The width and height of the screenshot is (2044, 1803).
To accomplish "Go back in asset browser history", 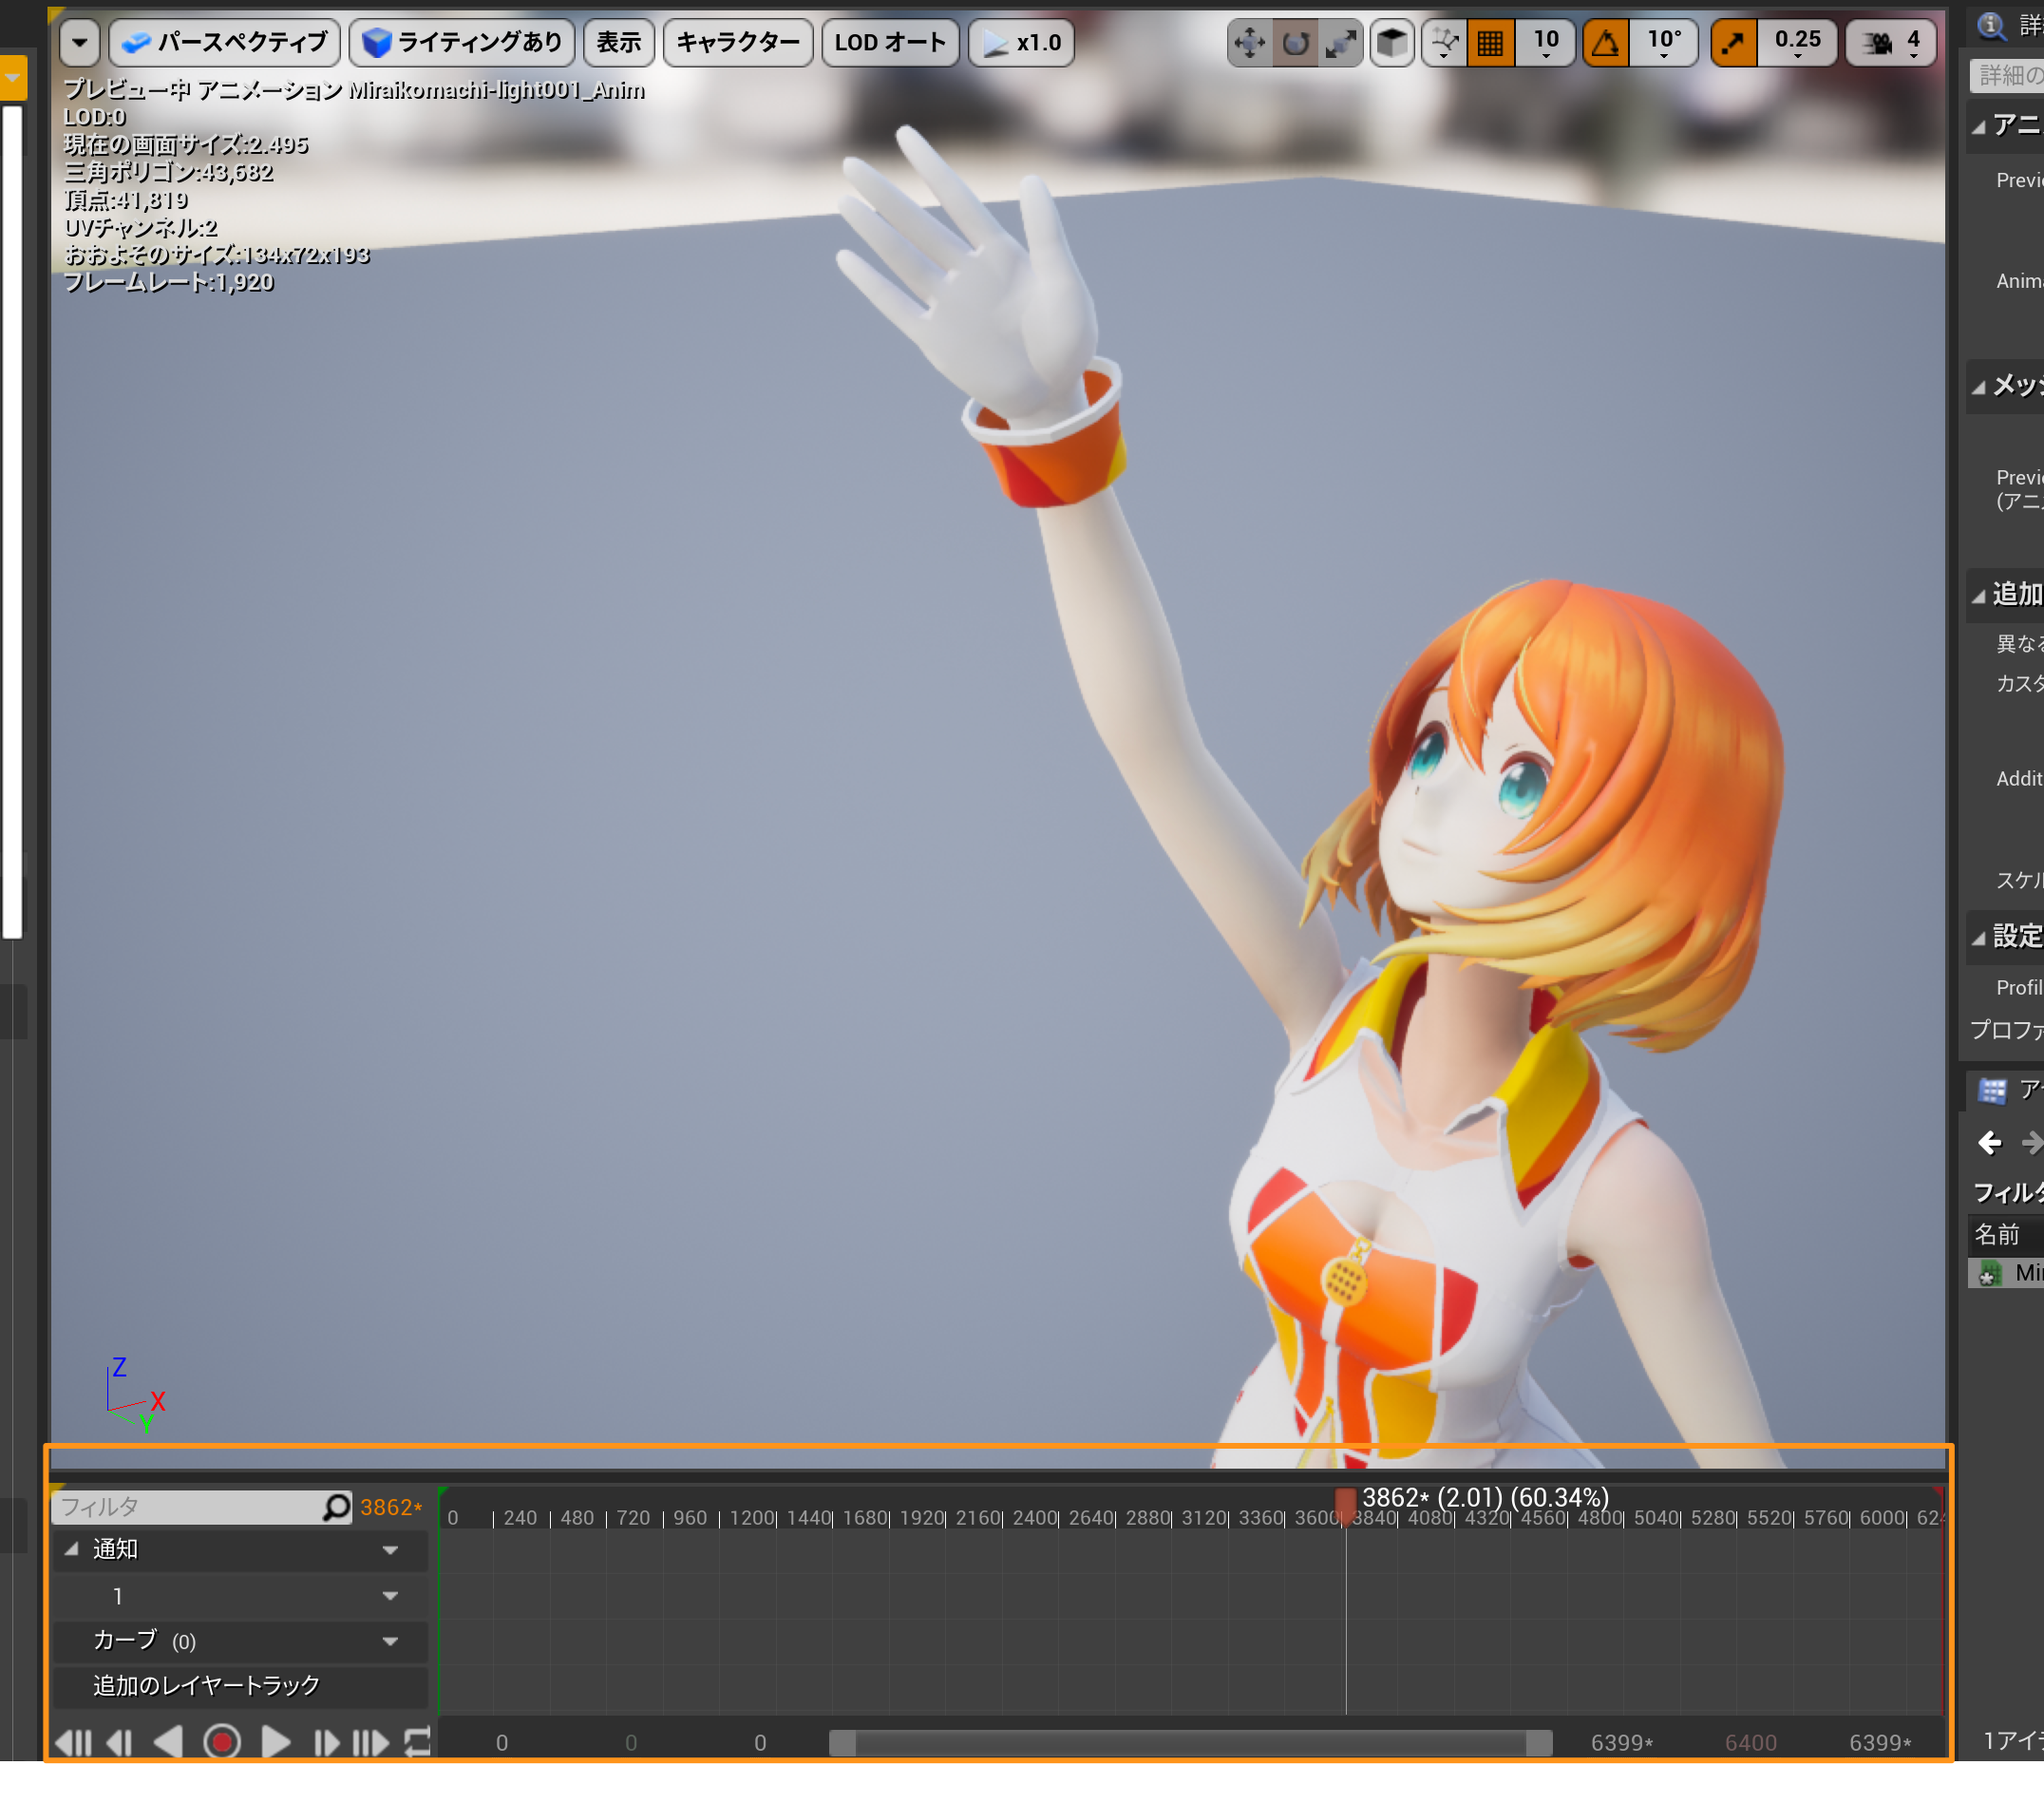I will coord(1990,1142).
